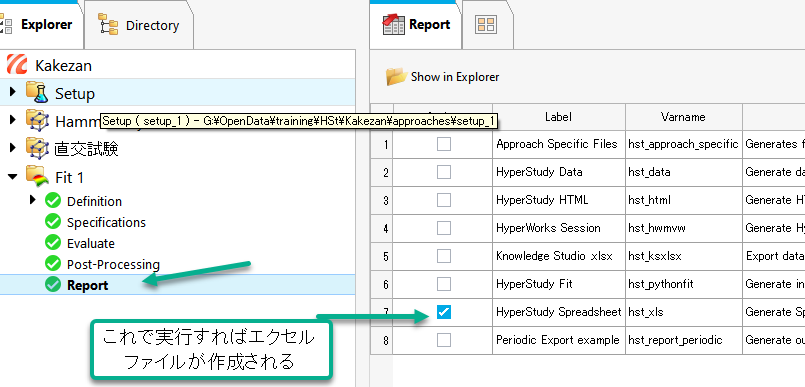Screen dimensions: 805x387
Task: Select the 直交試験 tree item
Action: [x=86, y=149]
